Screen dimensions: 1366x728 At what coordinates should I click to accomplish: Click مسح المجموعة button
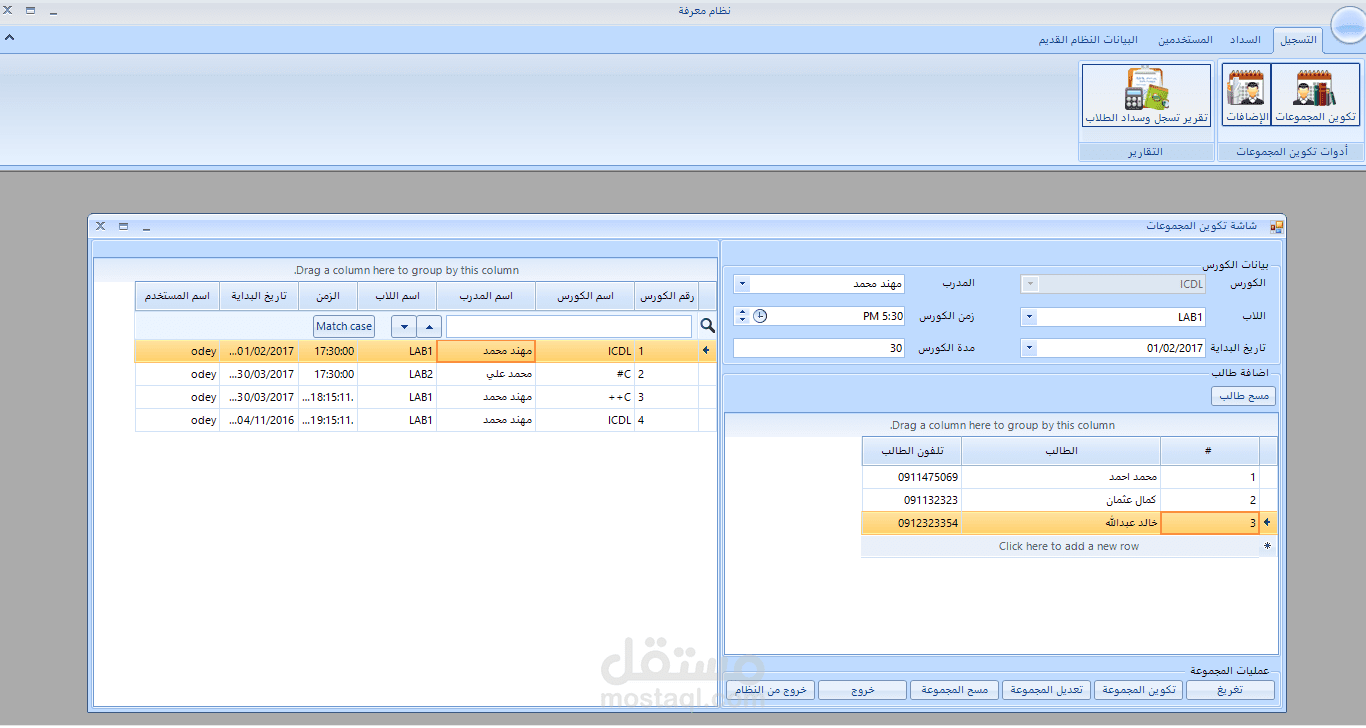click(x=954, y=690)
